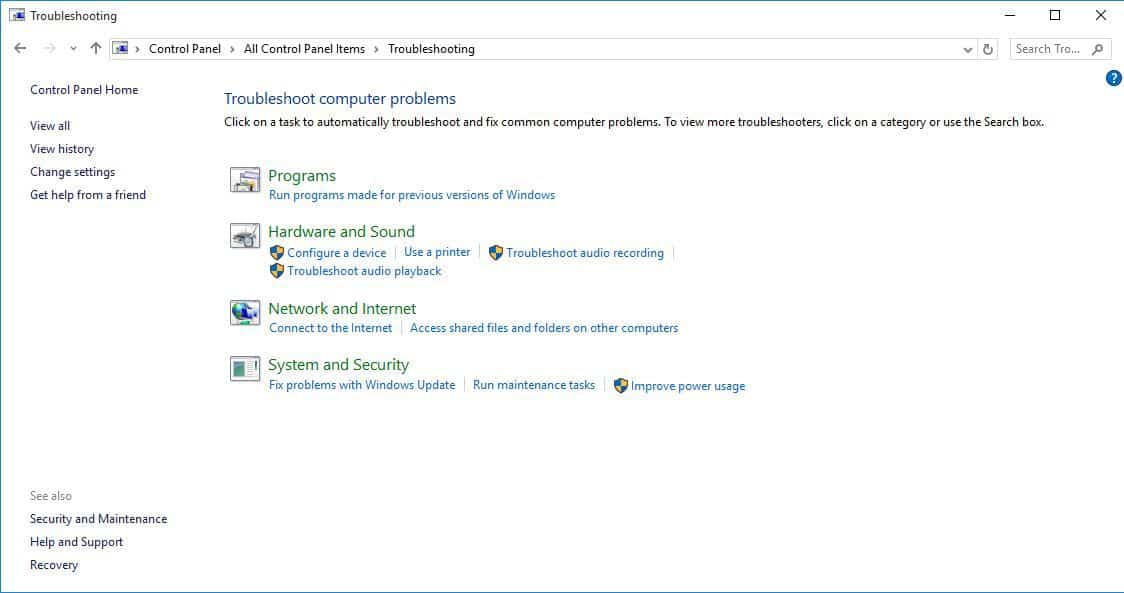
Task: Select the Network and Internet monitor icon
Action: (244, 313)
